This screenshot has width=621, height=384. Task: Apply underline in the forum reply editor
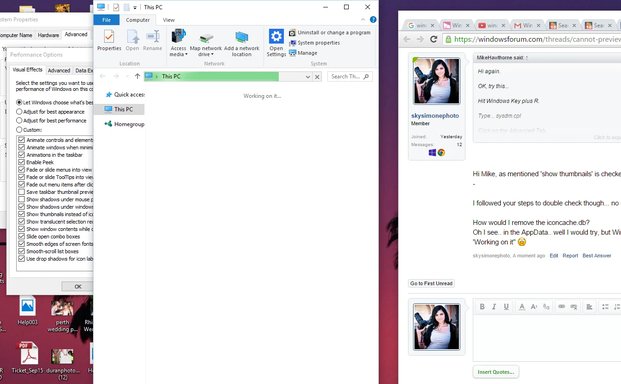point(506,306)
